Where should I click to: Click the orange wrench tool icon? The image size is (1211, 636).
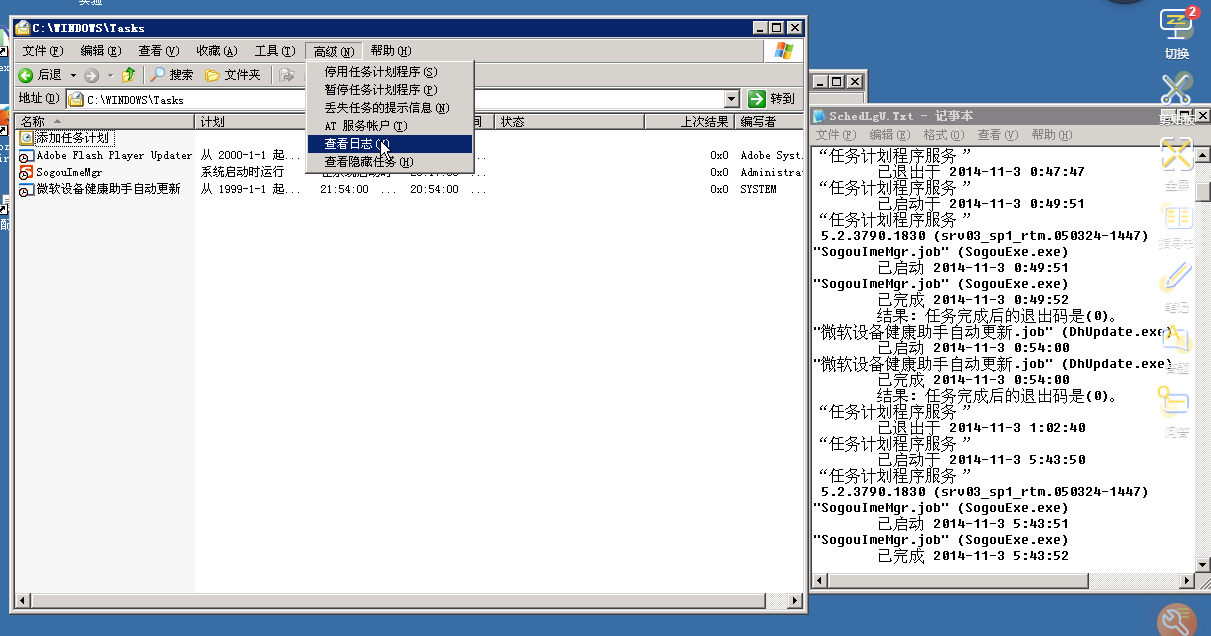pos(1177,621)
